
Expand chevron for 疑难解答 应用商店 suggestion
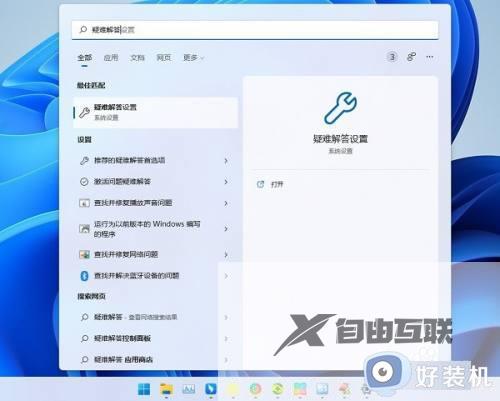(x=226, y=360)
